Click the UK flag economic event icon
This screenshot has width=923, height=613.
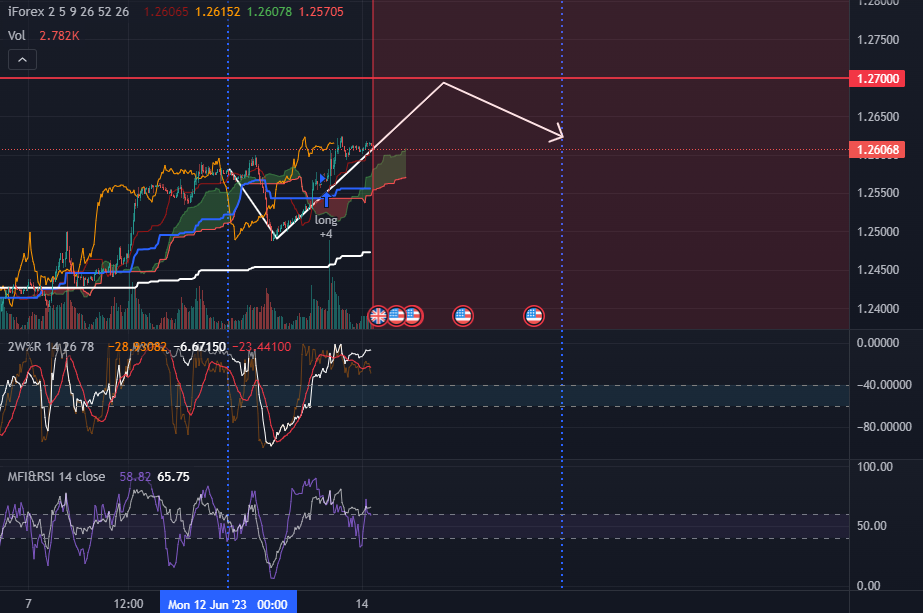click(x=378, y=316)
